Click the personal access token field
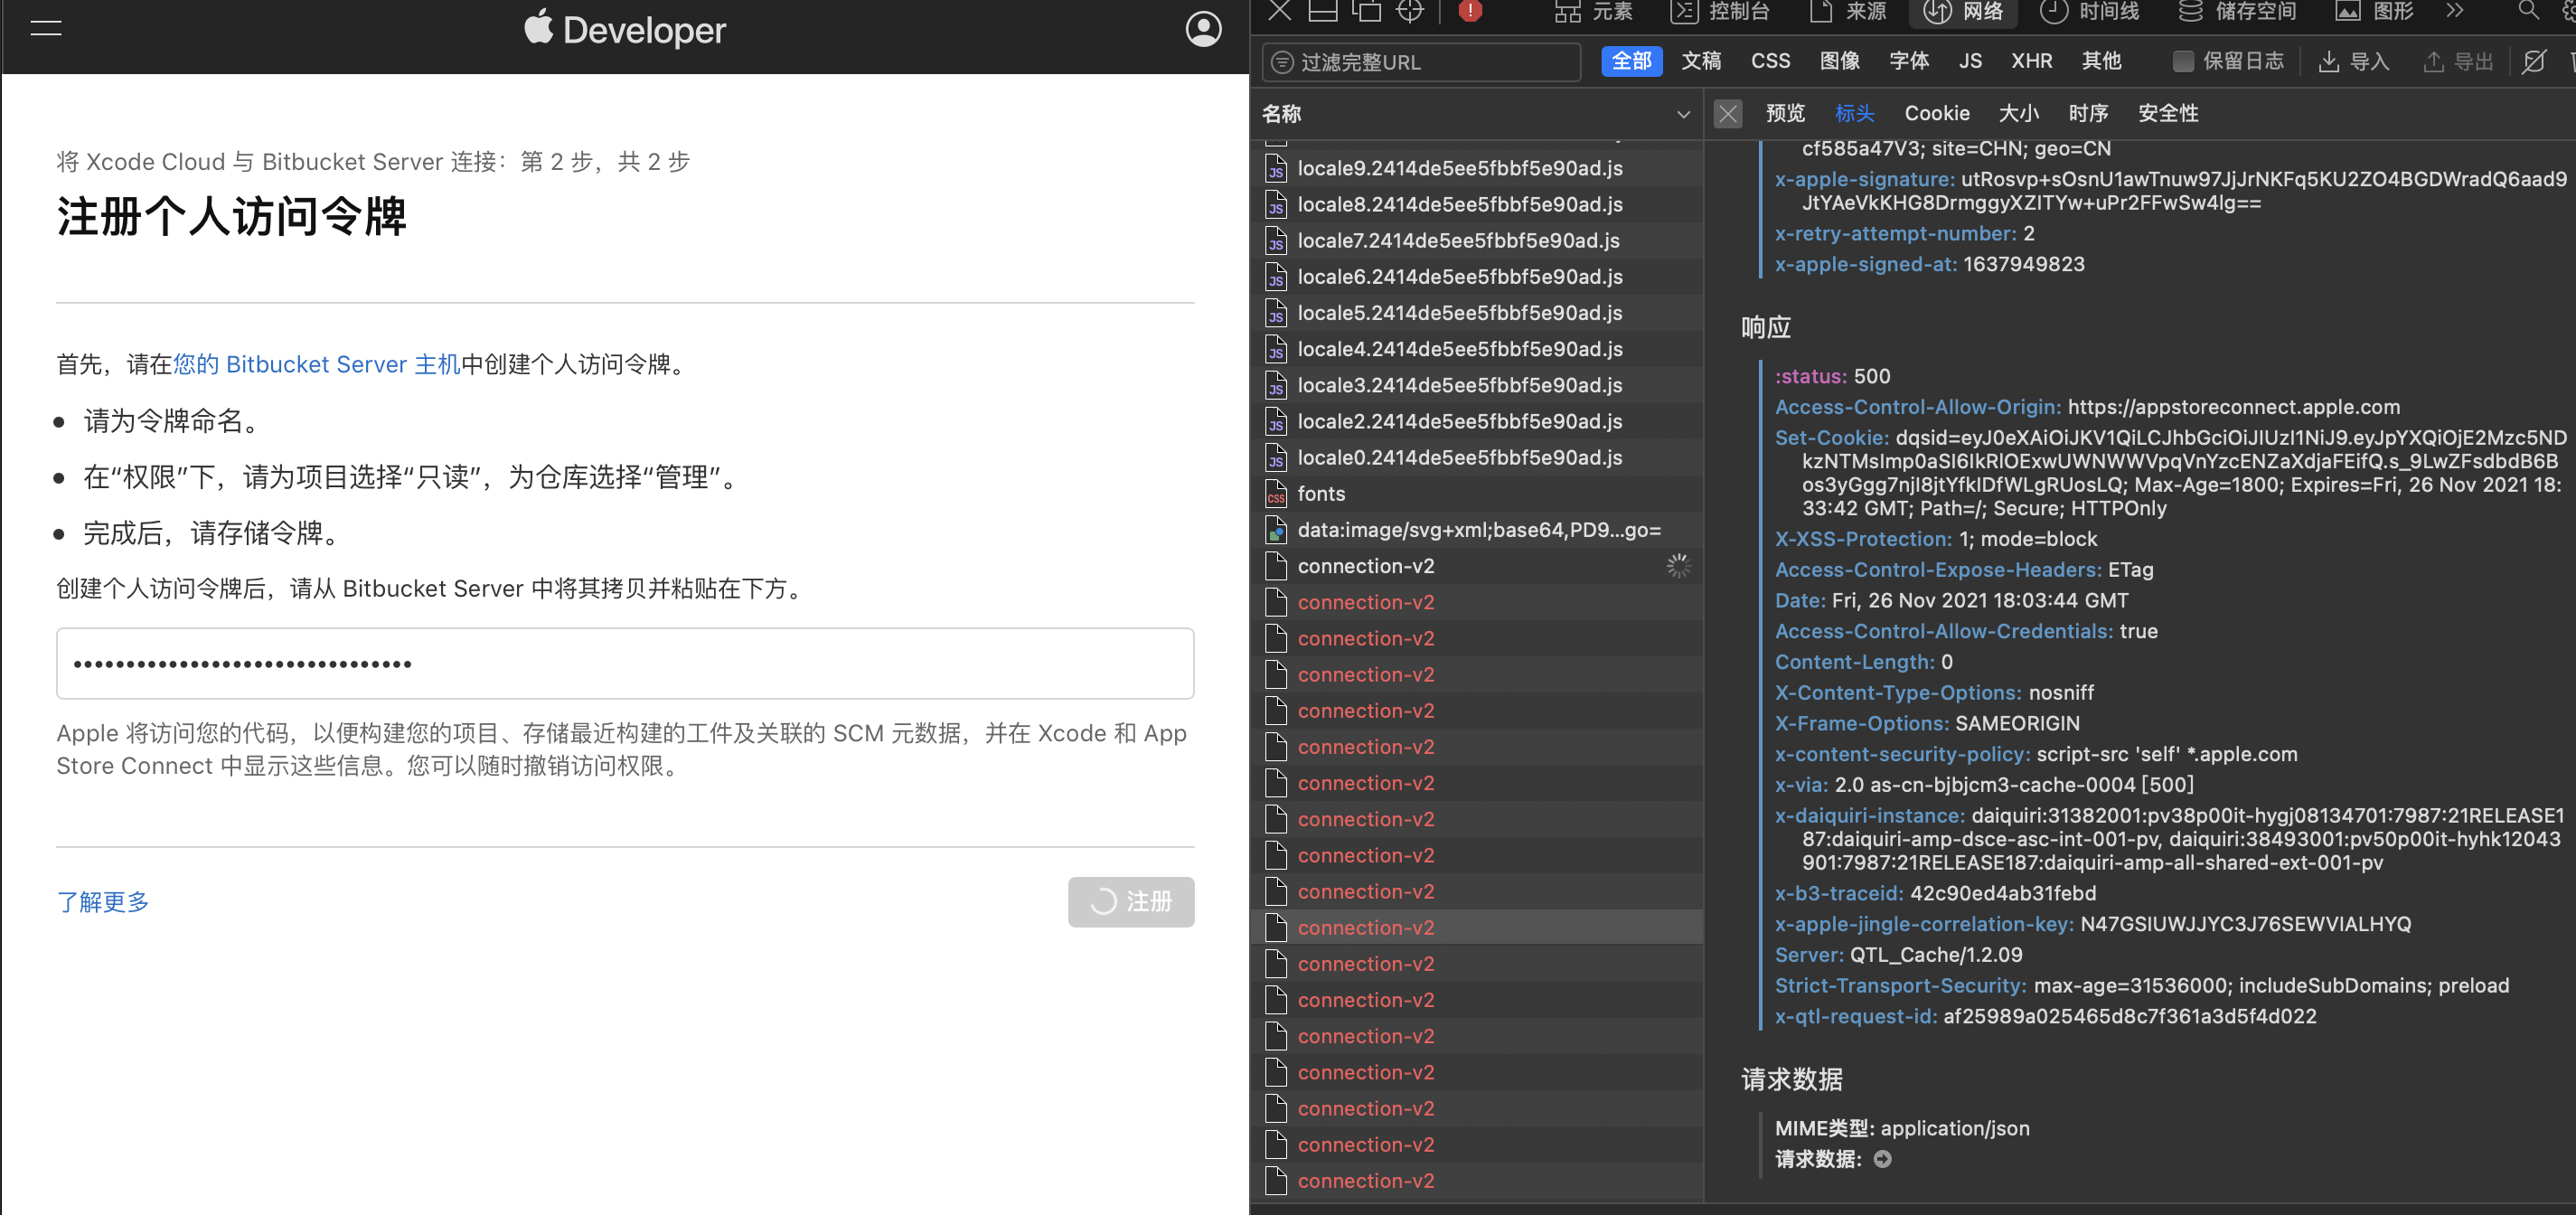2576x1215 pixels. tap(625, 663)
